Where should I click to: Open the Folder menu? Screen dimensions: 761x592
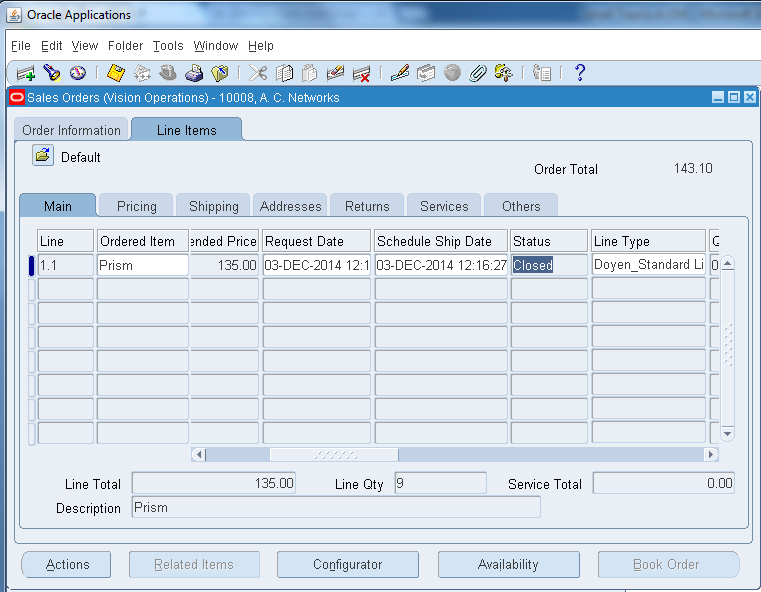pos(125,46)
